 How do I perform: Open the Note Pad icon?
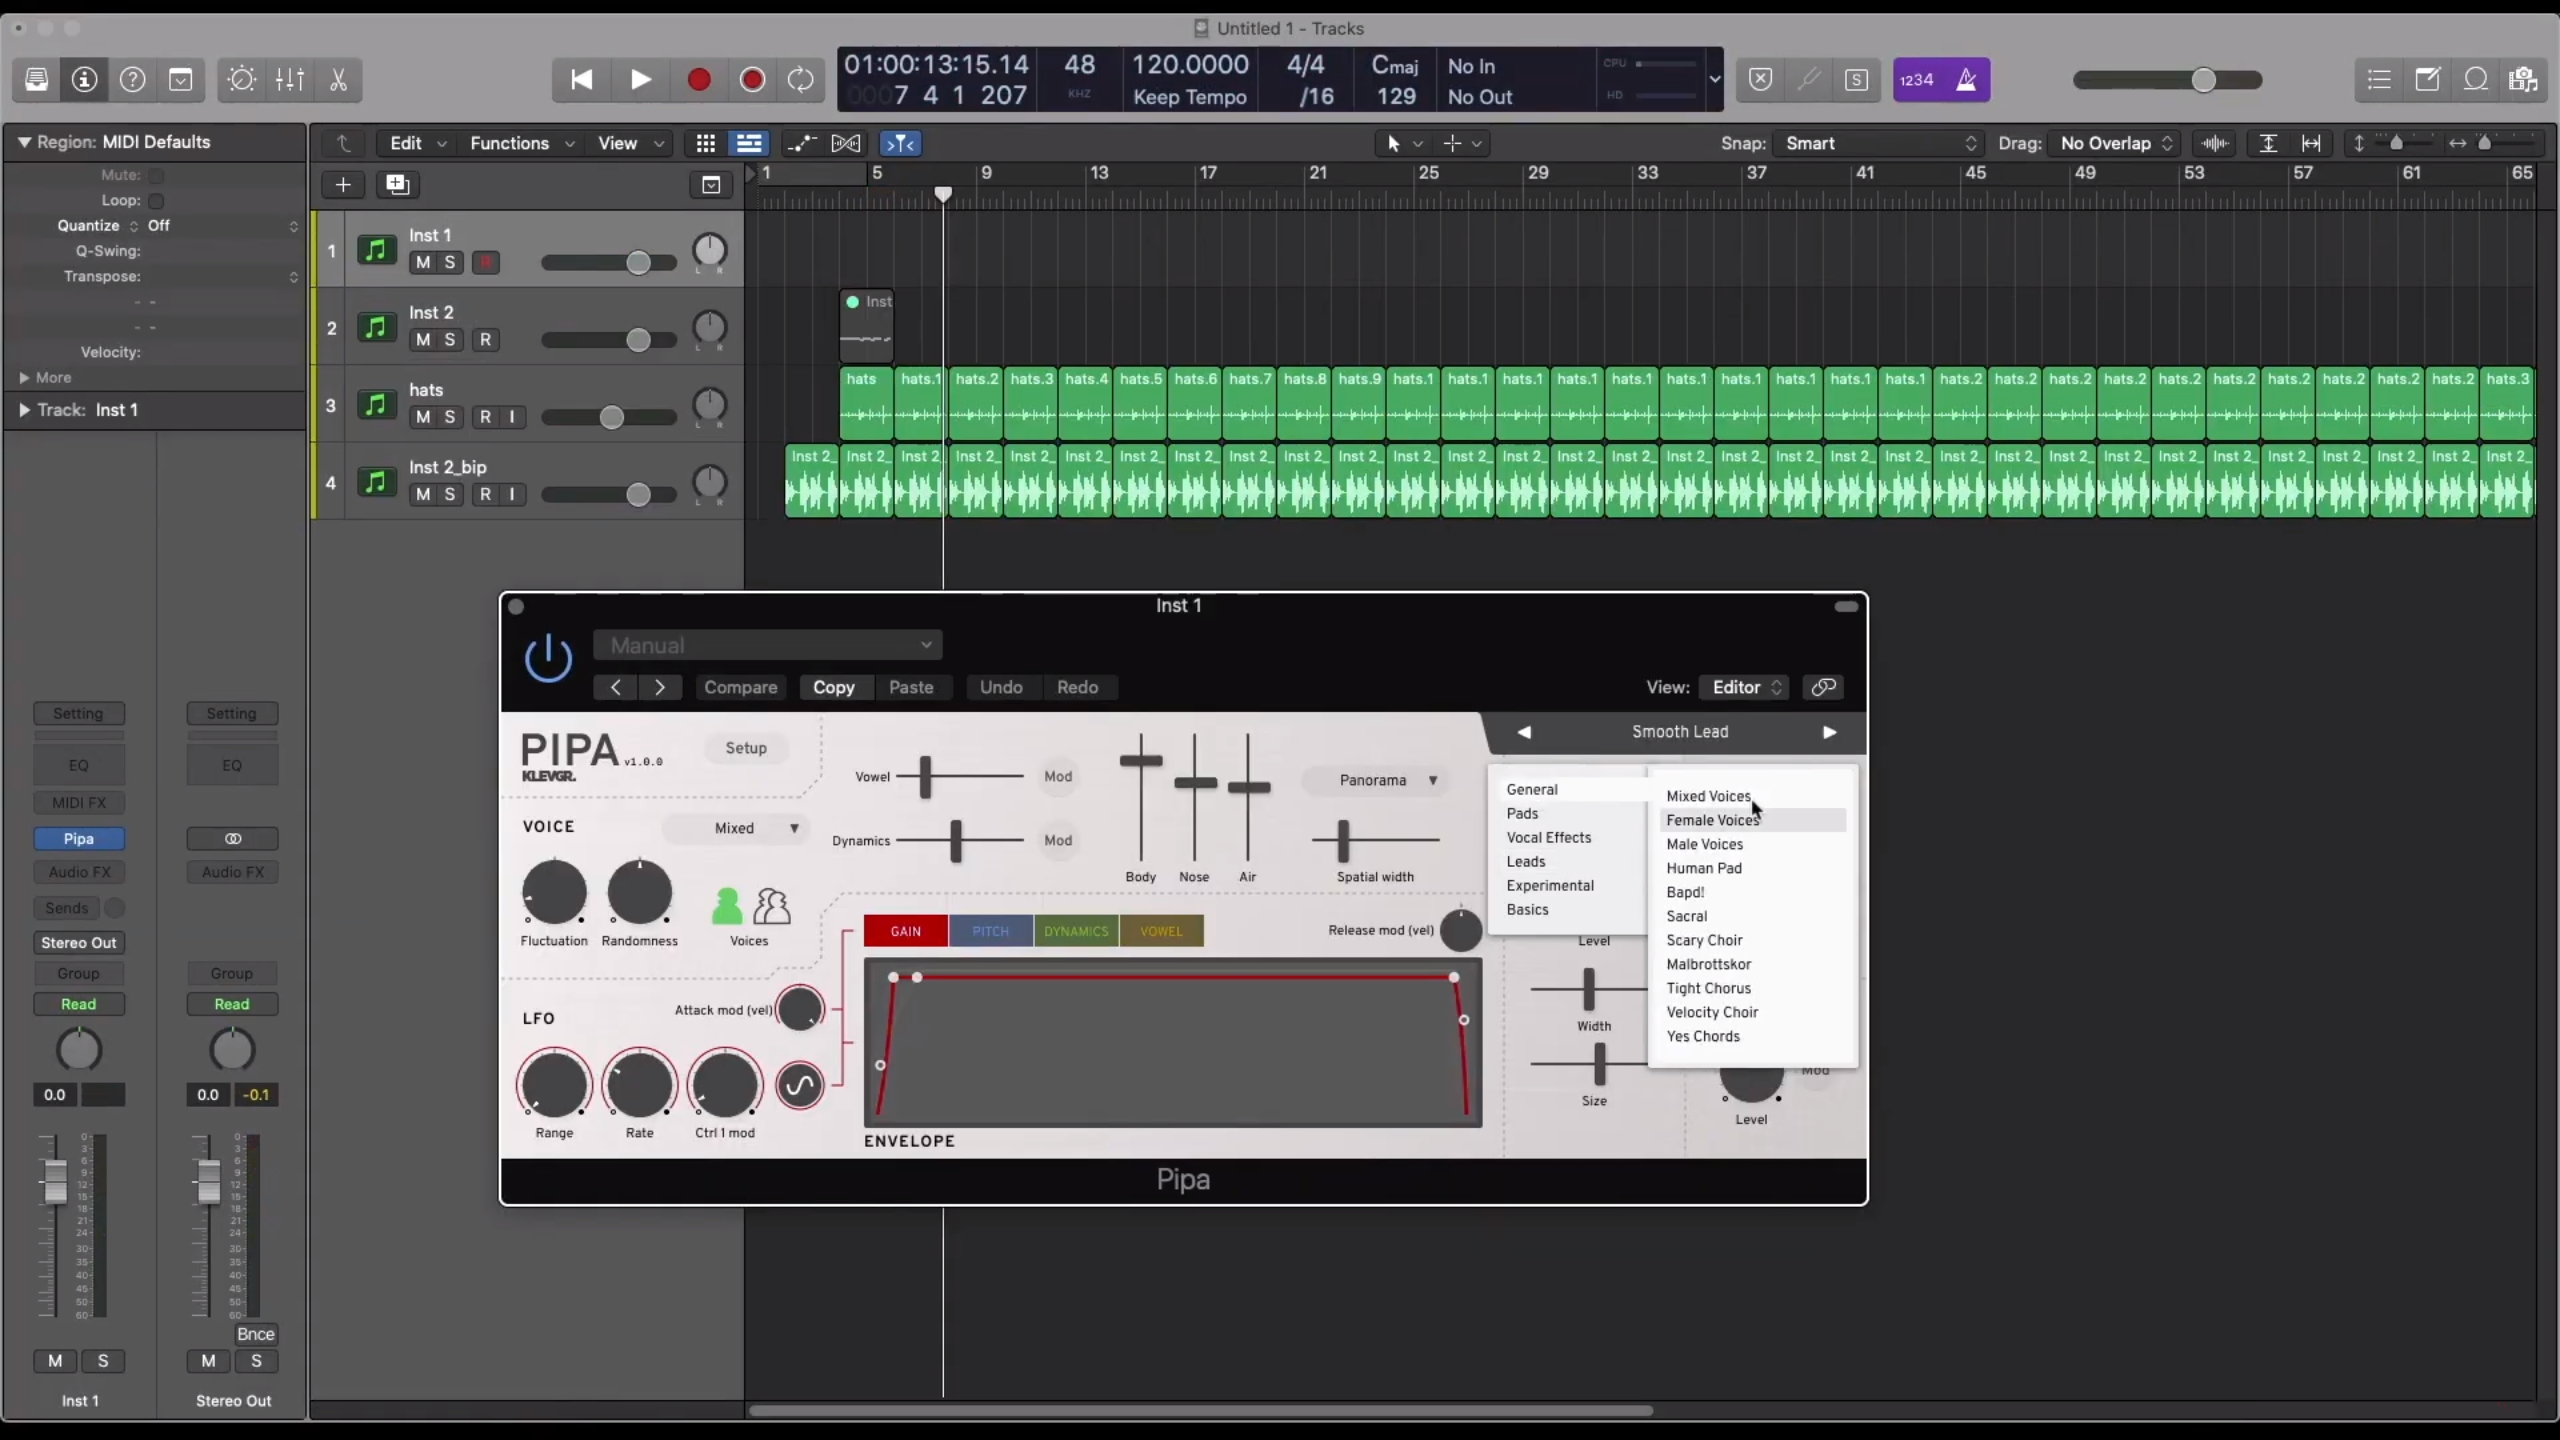pos(2427,80)
